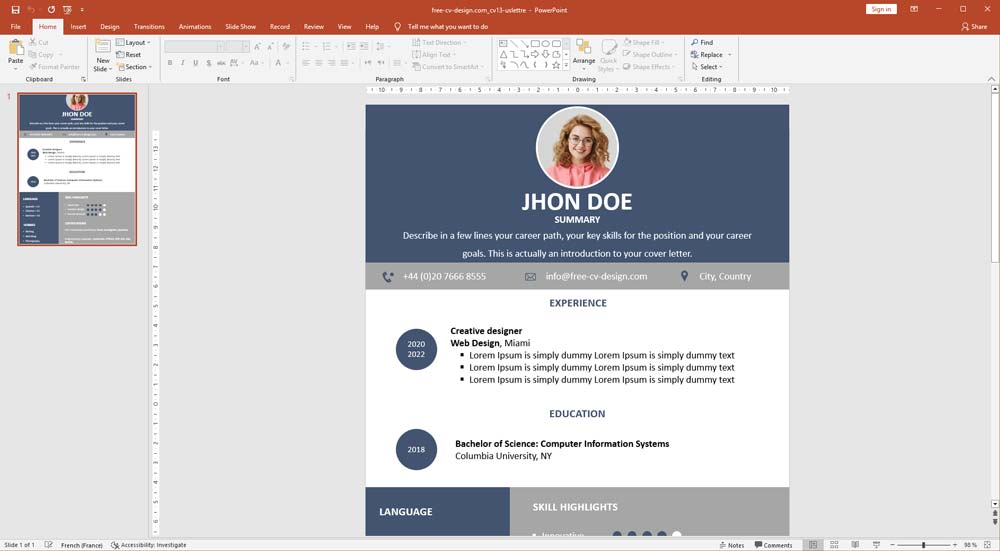The image size is (1000, 551).
Task: Switch to the Insert tab
Action: 78,27
